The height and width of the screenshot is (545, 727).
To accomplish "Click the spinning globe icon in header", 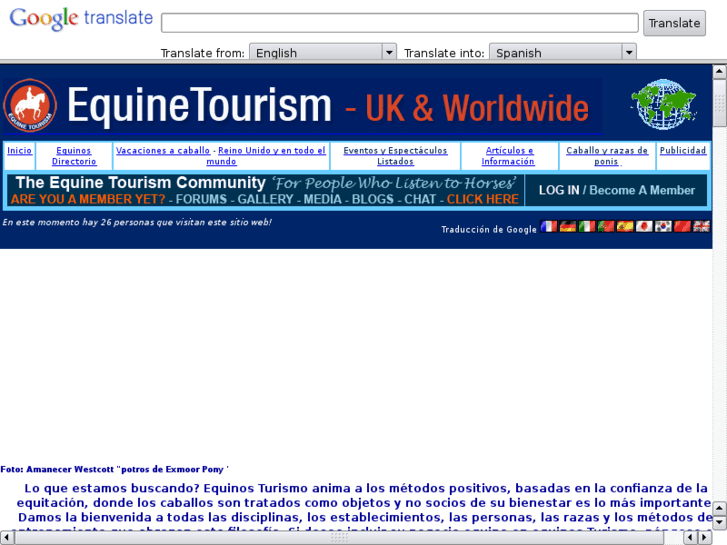I will (663, 104).
